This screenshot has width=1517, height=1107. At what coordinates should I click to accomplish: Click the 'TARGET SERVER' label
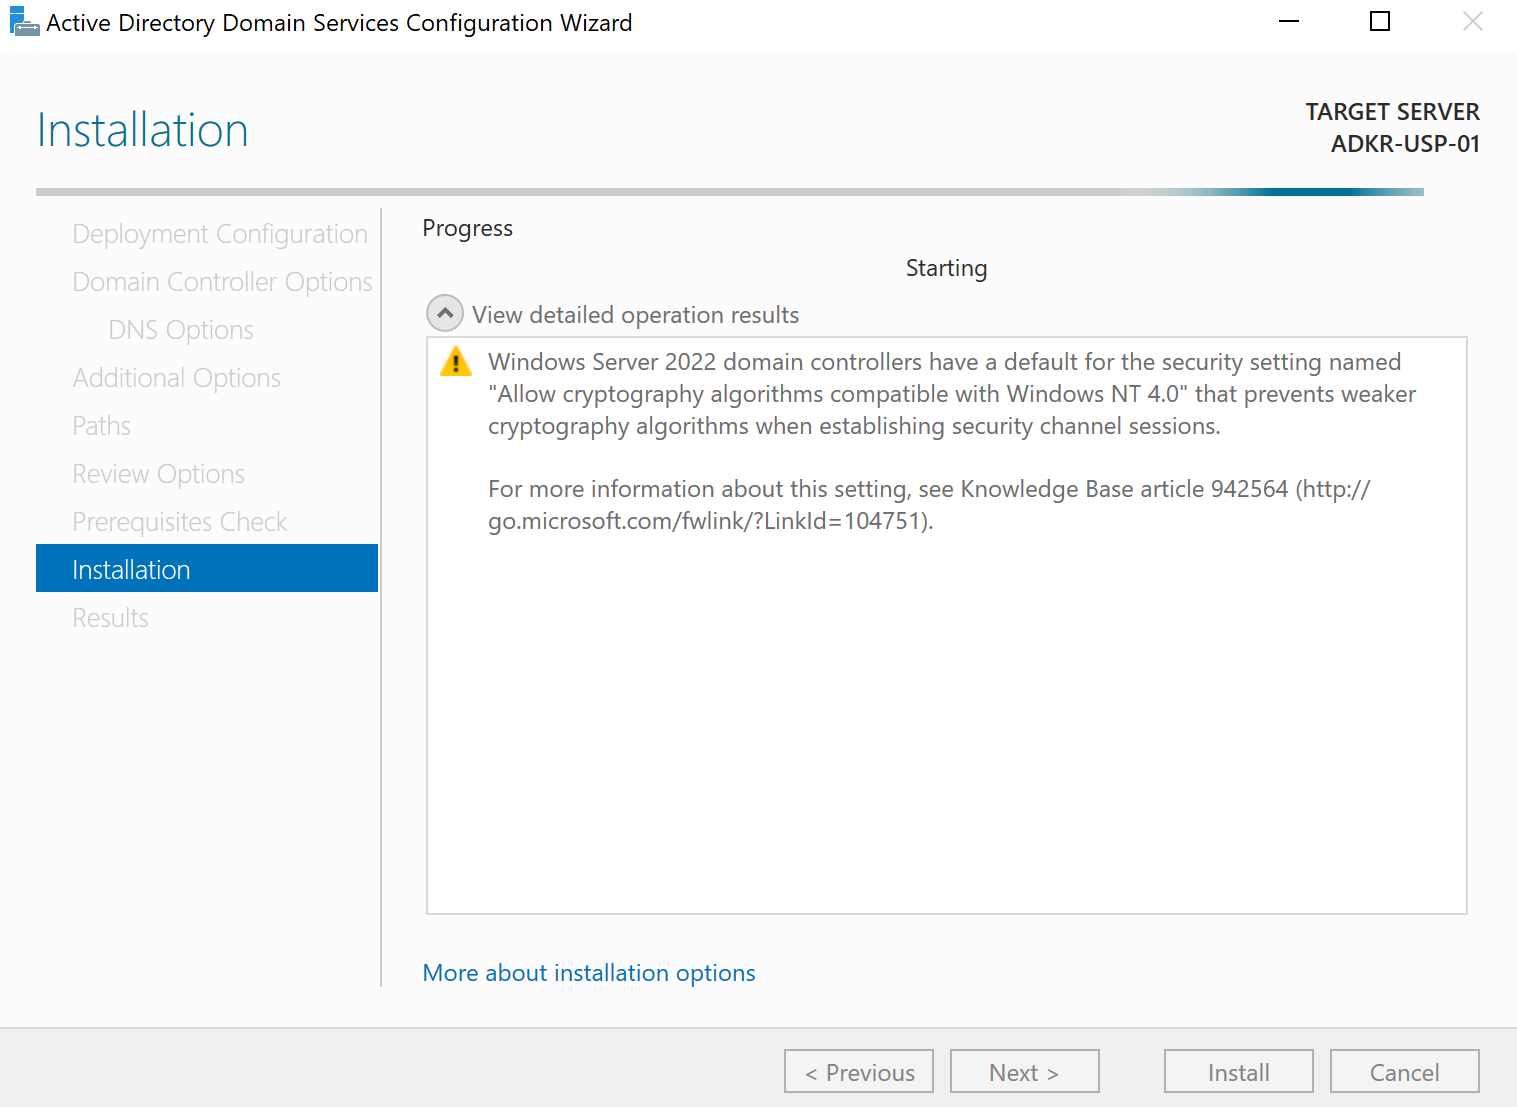[x=1392, y=112]
